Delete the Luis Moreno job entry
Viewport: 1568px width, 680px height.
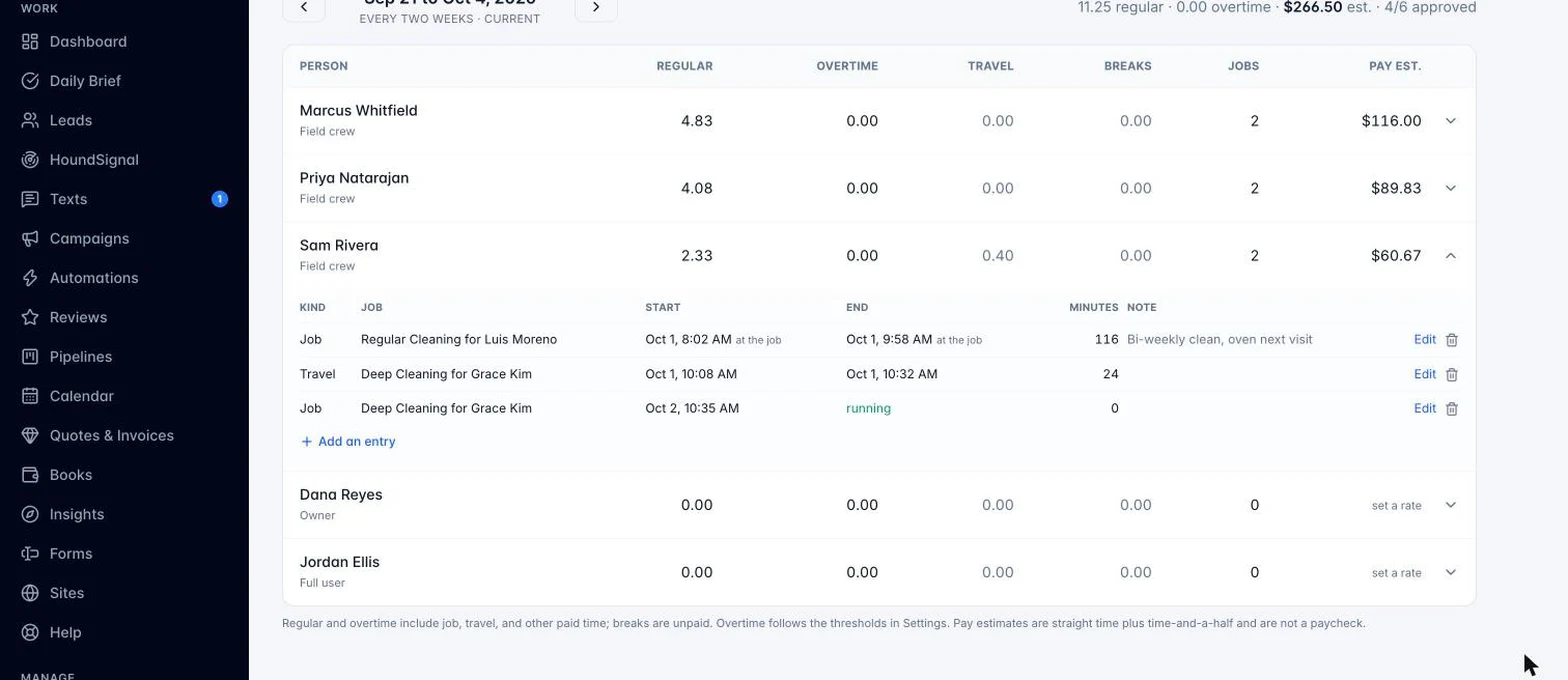pos(1452,340)
